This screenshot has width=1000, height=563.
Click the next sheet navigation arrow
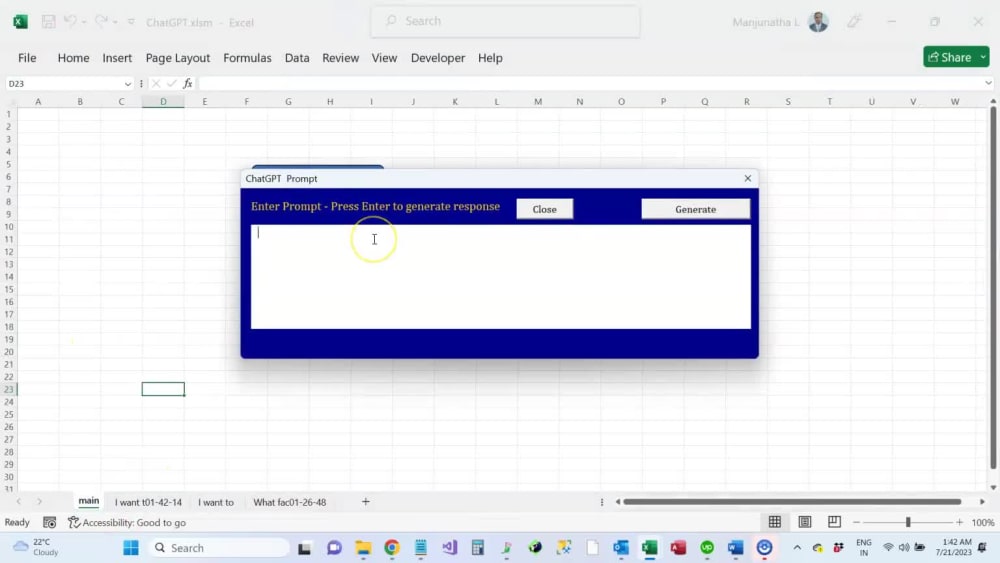[39, 502]
